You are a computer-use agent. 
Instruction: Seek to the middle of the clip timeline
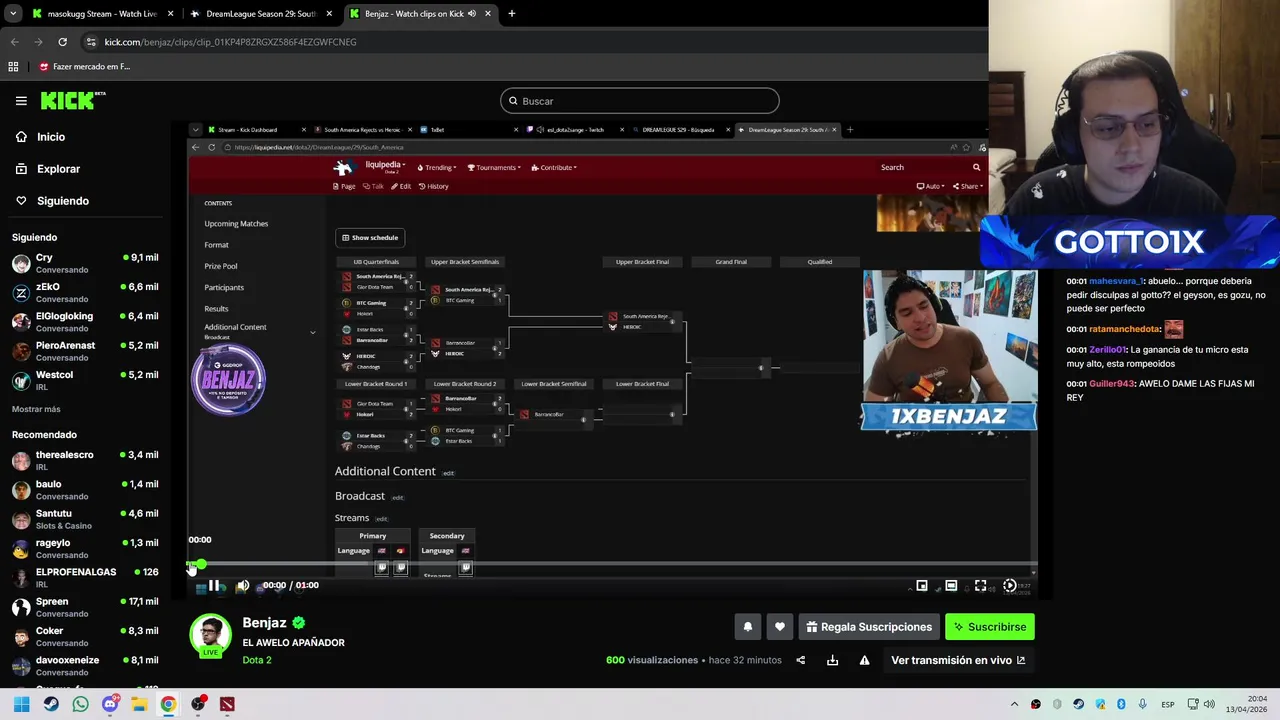[612, 565]
